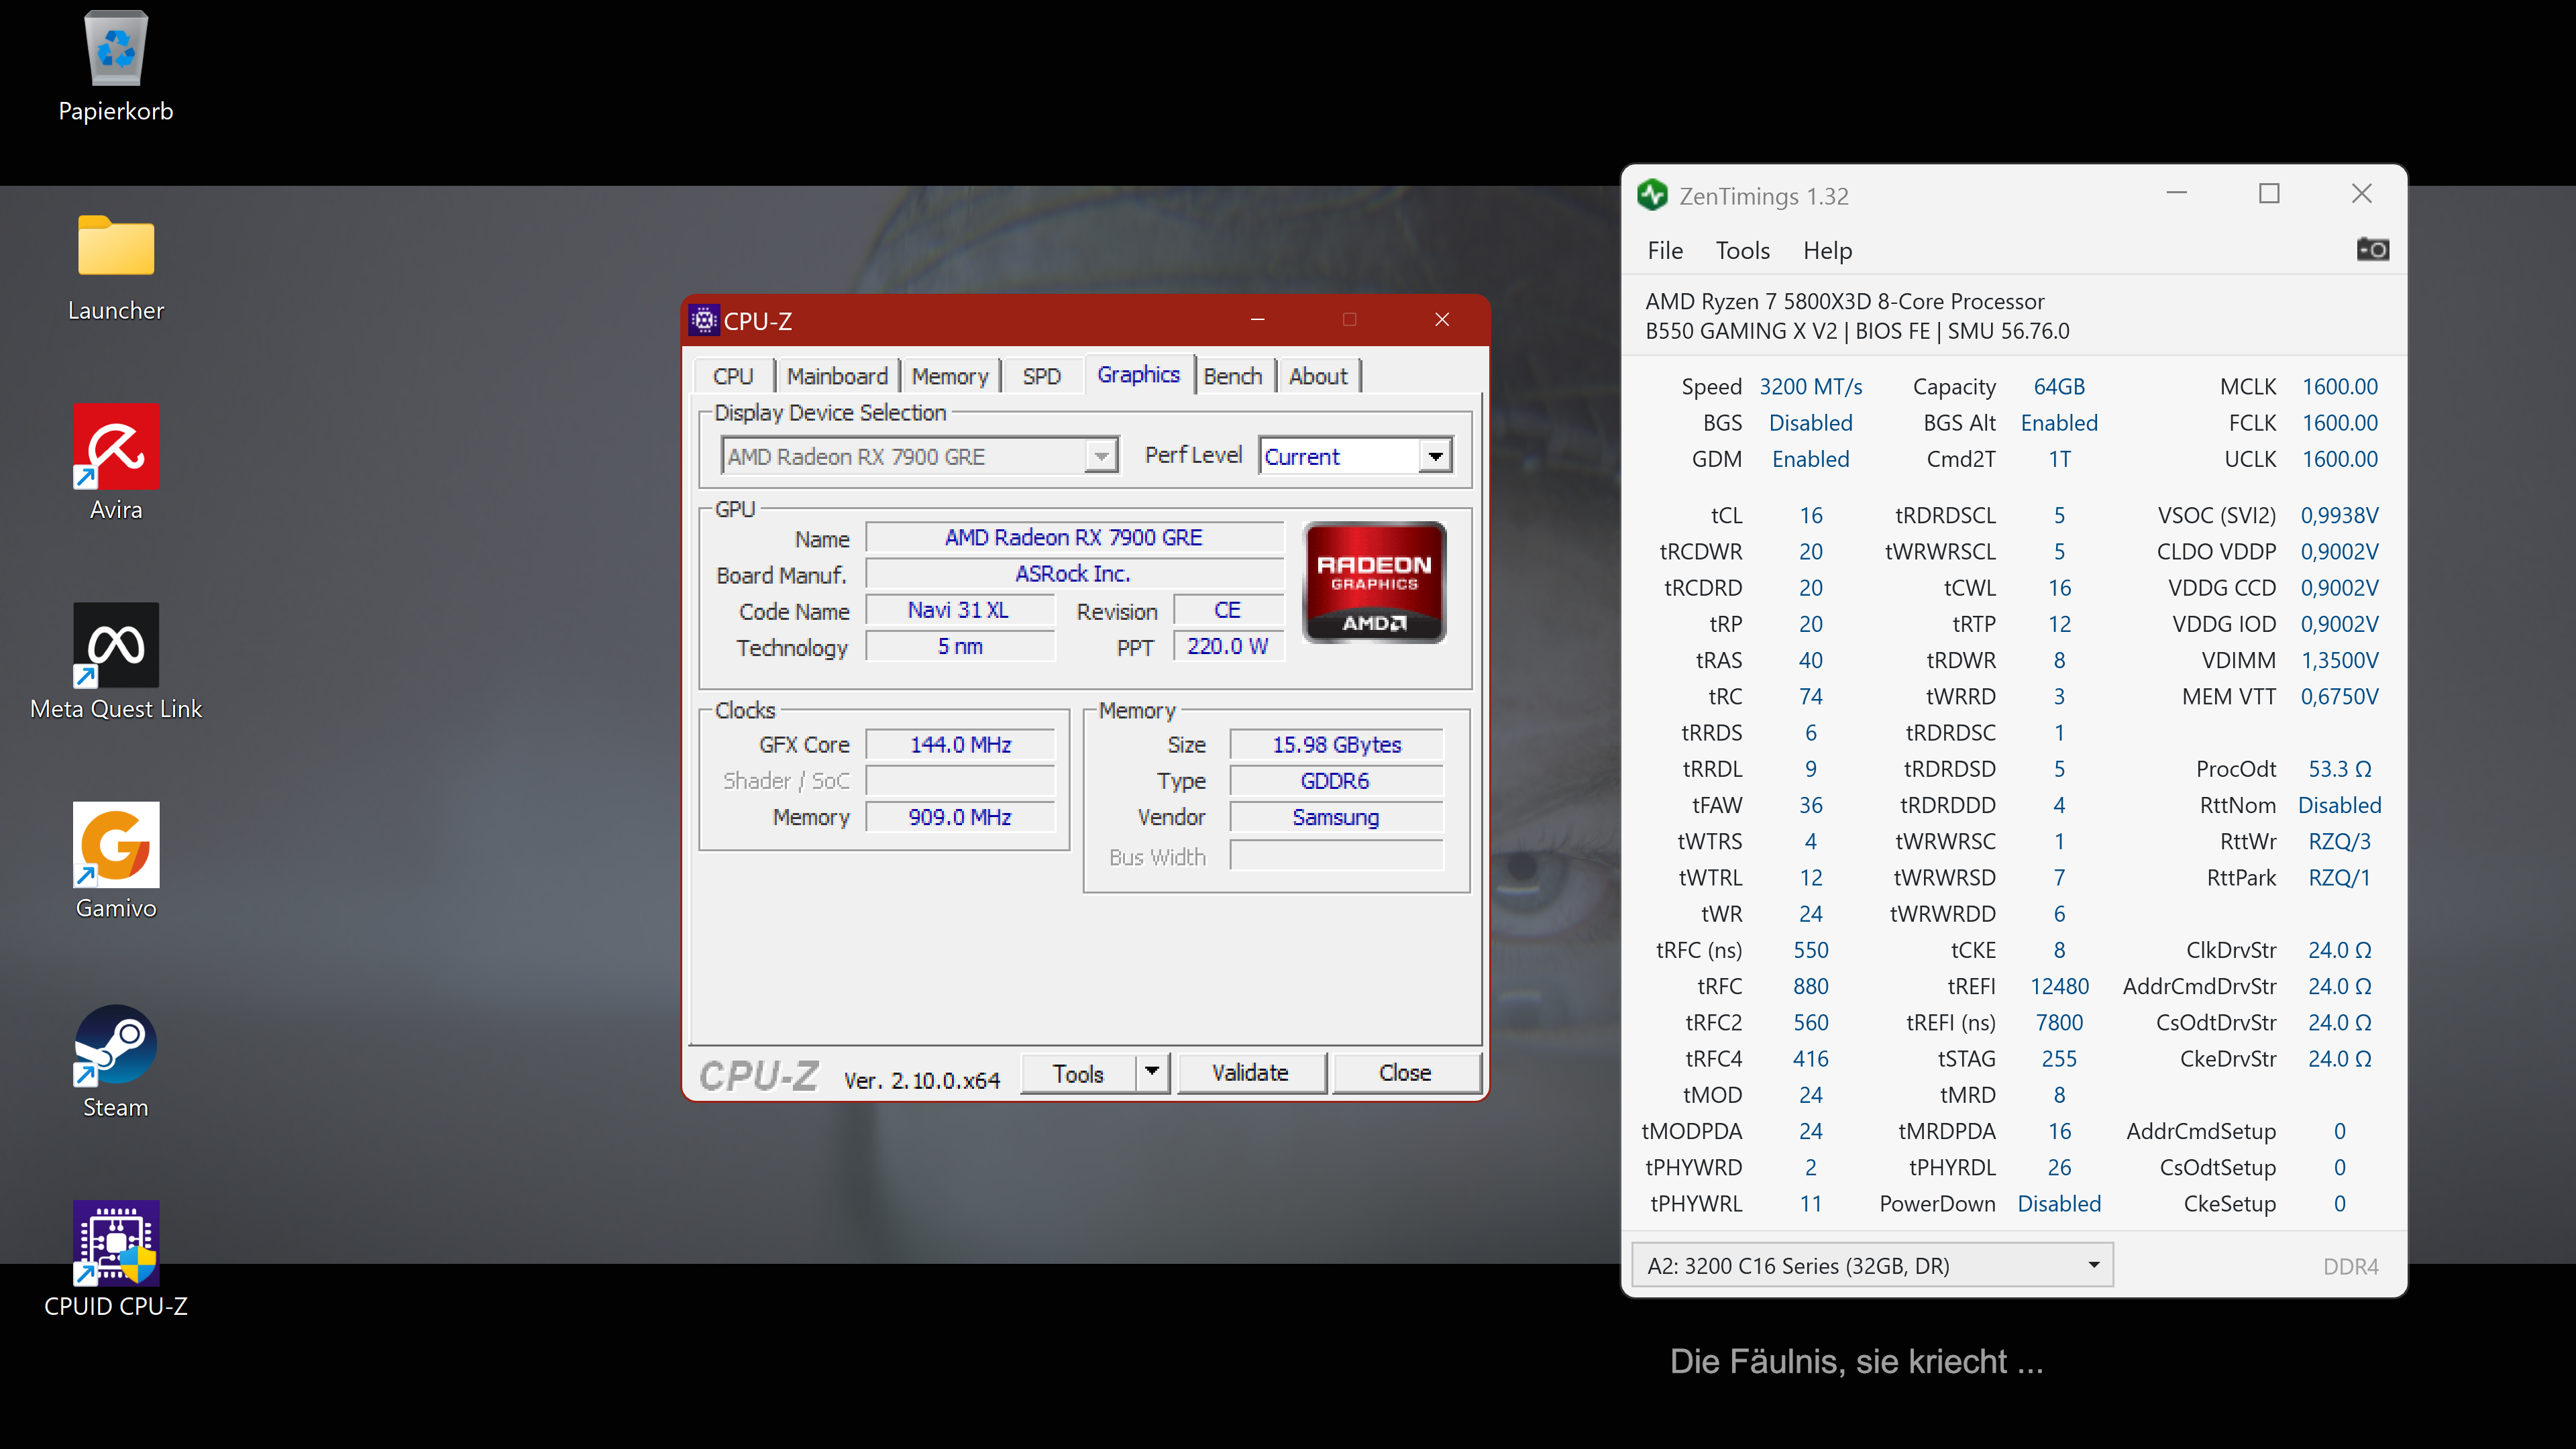Image resolution: width=2576 pixels, height=1449 pixels.
Task: Click the Radeon Graphics logo image
Action: point(1374,582)
